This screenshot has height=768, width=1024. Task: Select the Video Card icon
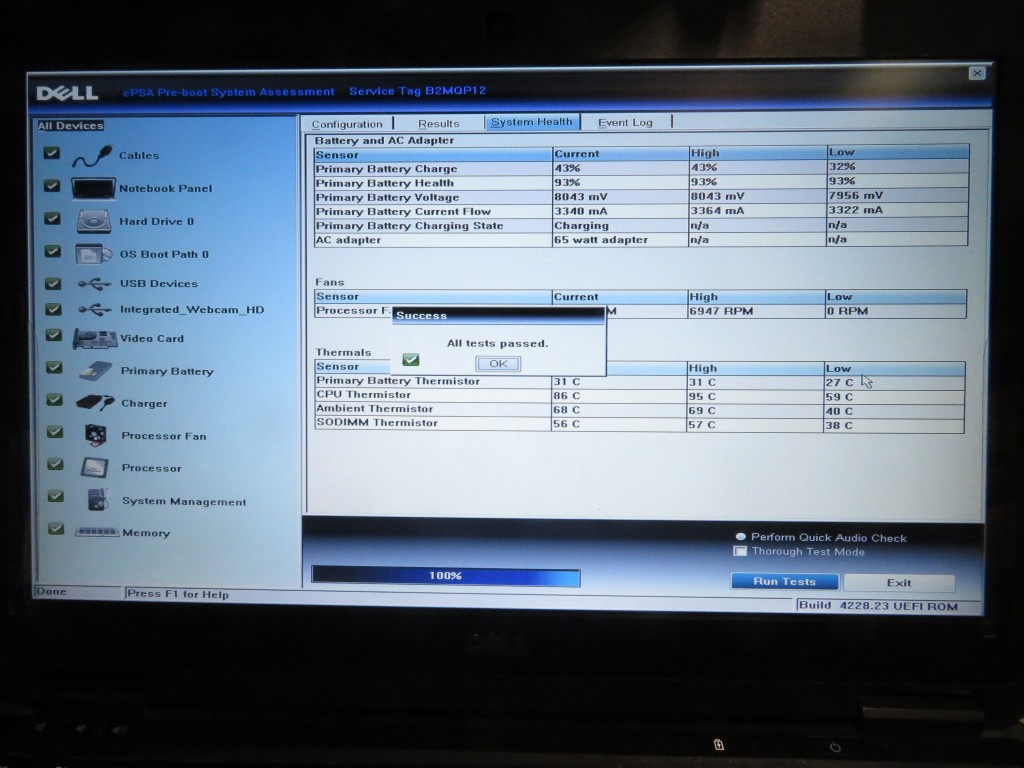pyautogui.click(x=95, y=338)
